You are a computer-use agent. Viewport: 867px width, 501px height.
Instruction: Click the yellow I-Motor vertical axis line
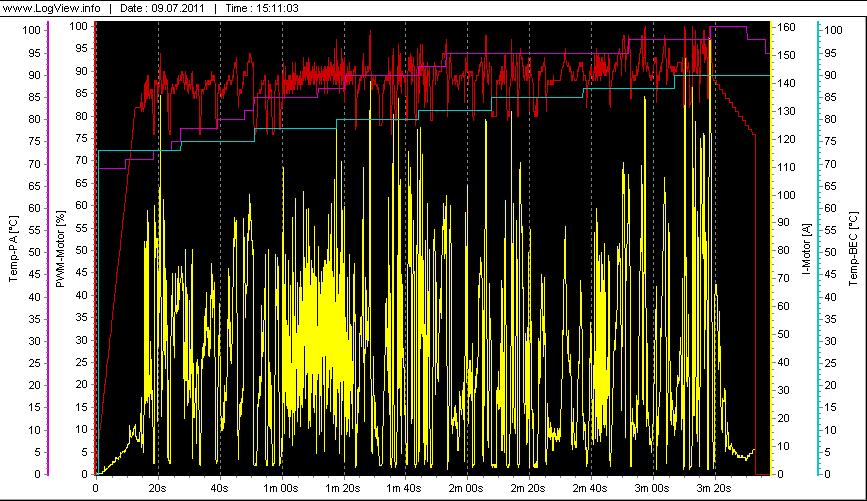[771, 248]
